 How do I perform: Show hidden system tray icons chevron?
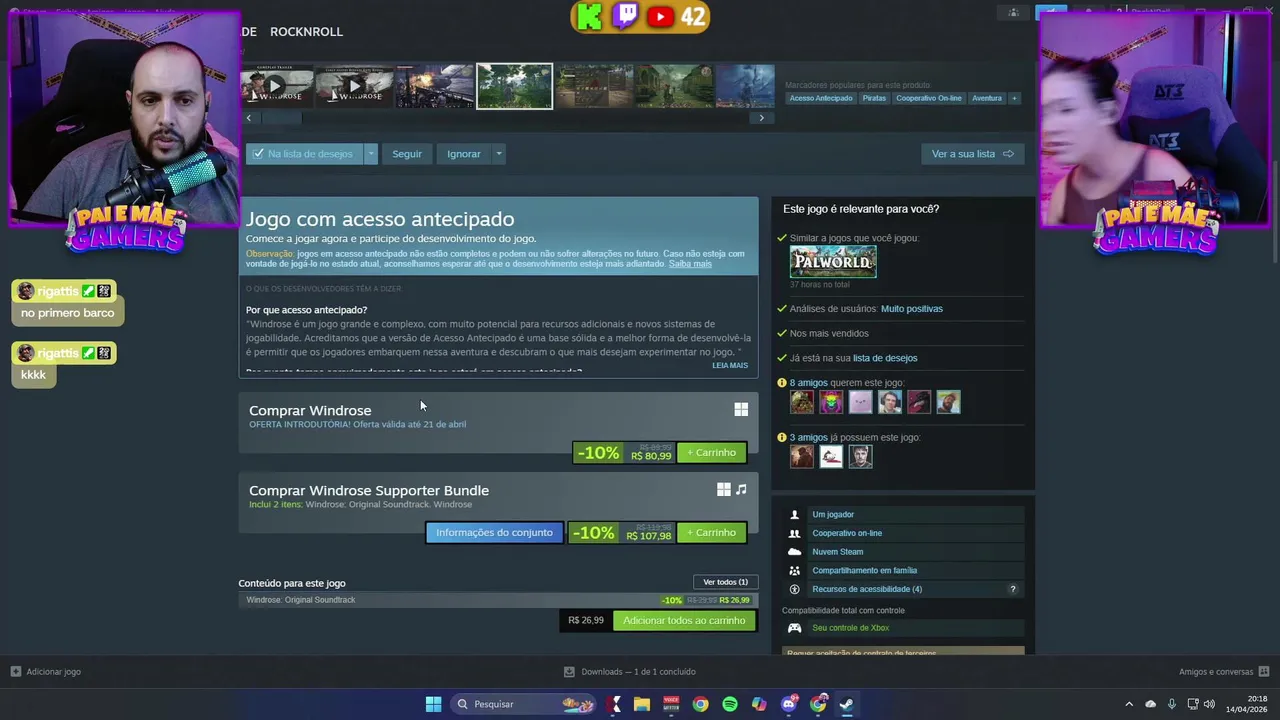click(1129, 704)
